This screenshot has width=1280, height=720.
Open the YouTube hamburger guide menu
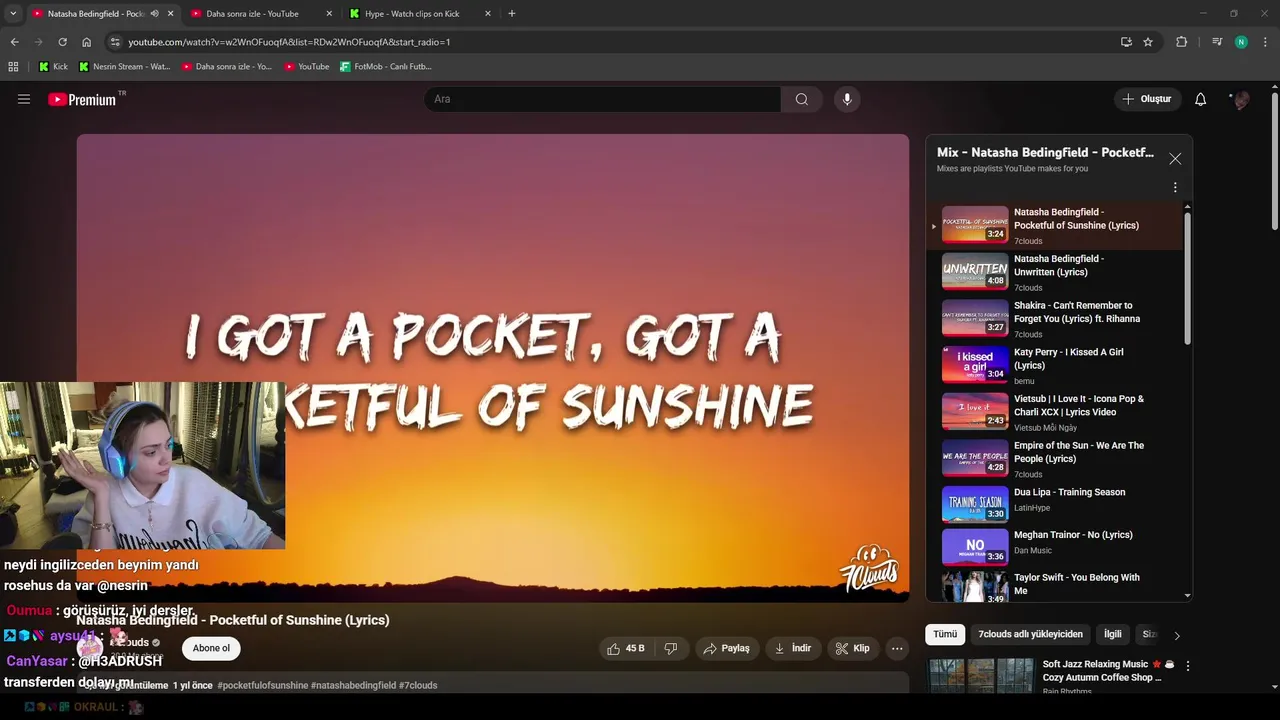[x=24, y=99]
